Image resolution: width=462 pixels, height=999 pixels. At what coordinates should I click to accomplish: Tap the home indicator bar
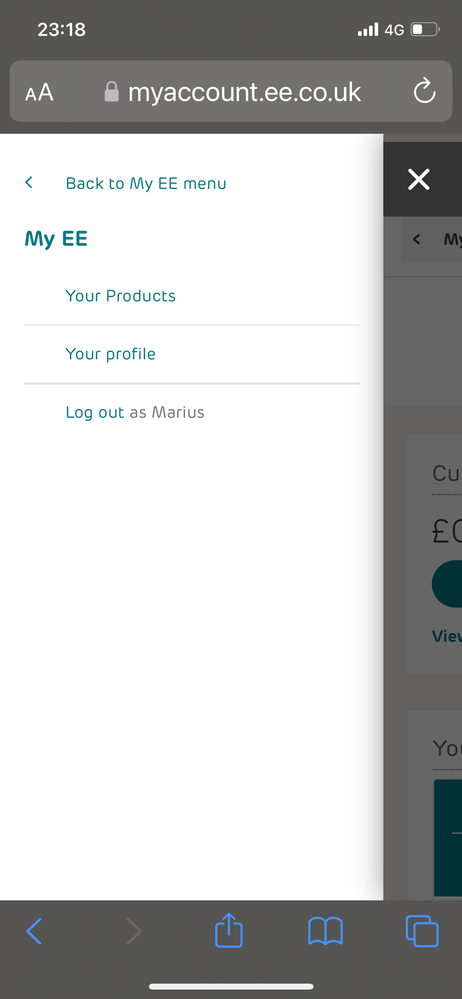(231, 986)
